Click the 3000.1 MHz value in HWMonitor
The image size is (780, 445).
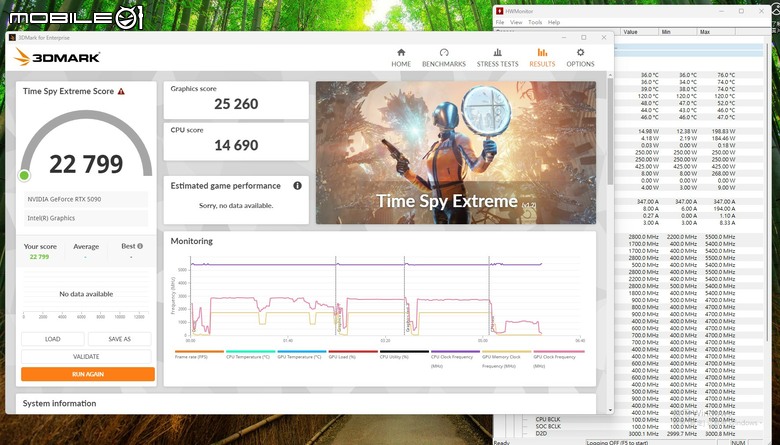[x=643, y=434]
